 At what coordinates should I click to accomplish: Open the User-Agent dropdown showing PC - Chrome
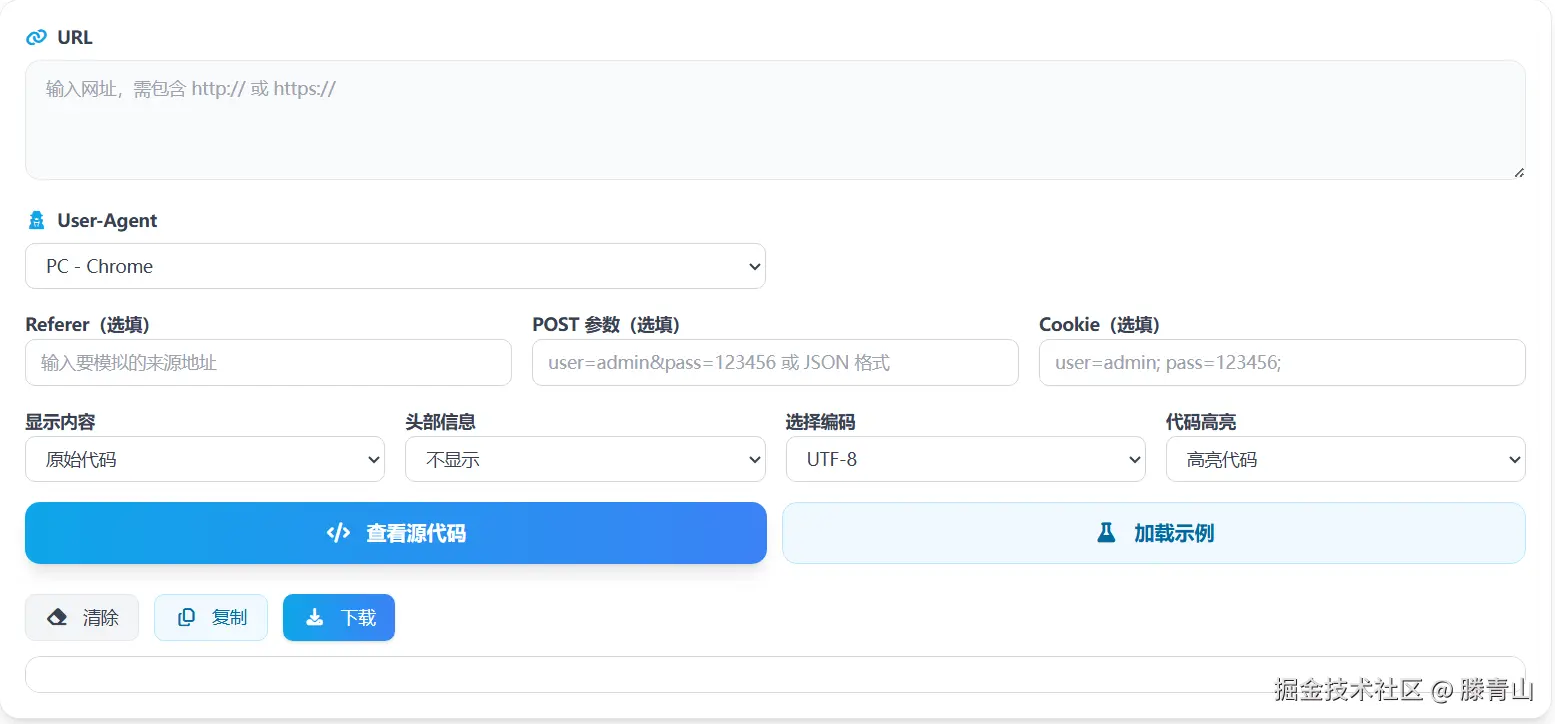click(x=395, y=266)
